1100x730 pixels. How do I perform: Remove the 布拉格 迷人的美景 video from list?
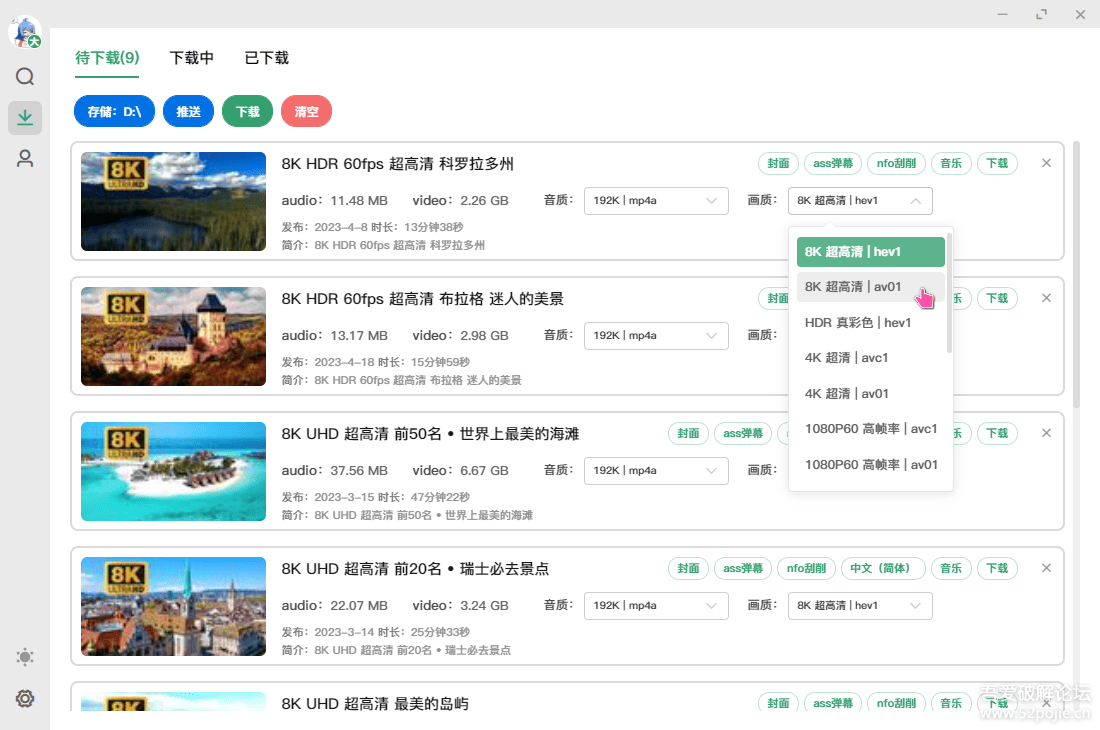pos(1046,298)
